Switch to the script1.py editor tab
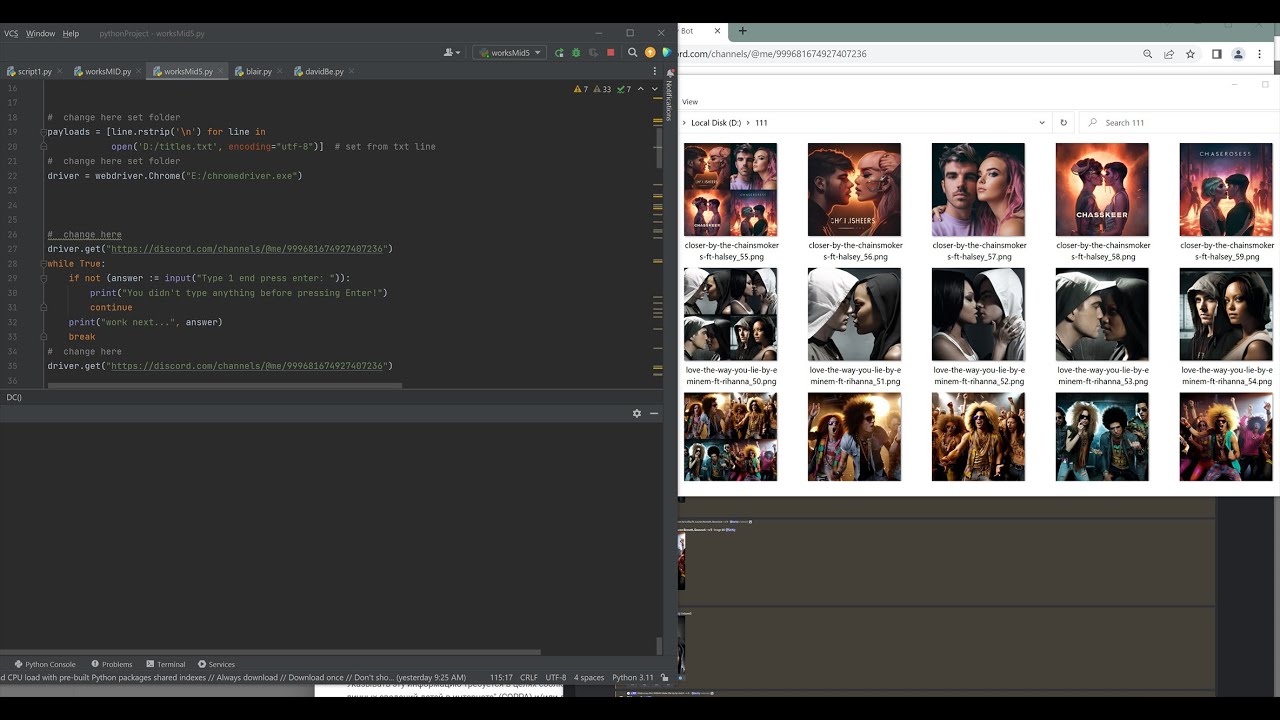Screen dimensions: 1280x720 click(33, 72)
